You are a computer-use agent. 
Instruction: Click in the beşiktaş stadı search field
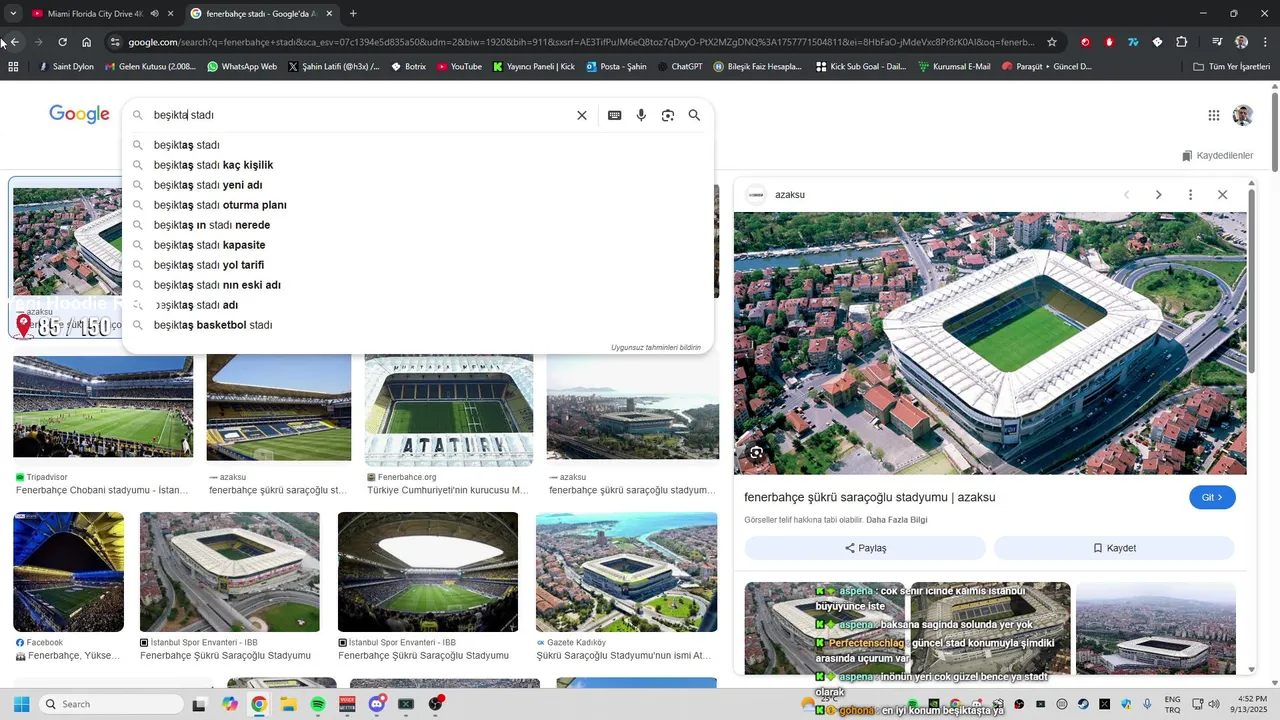tap(360, 115)
